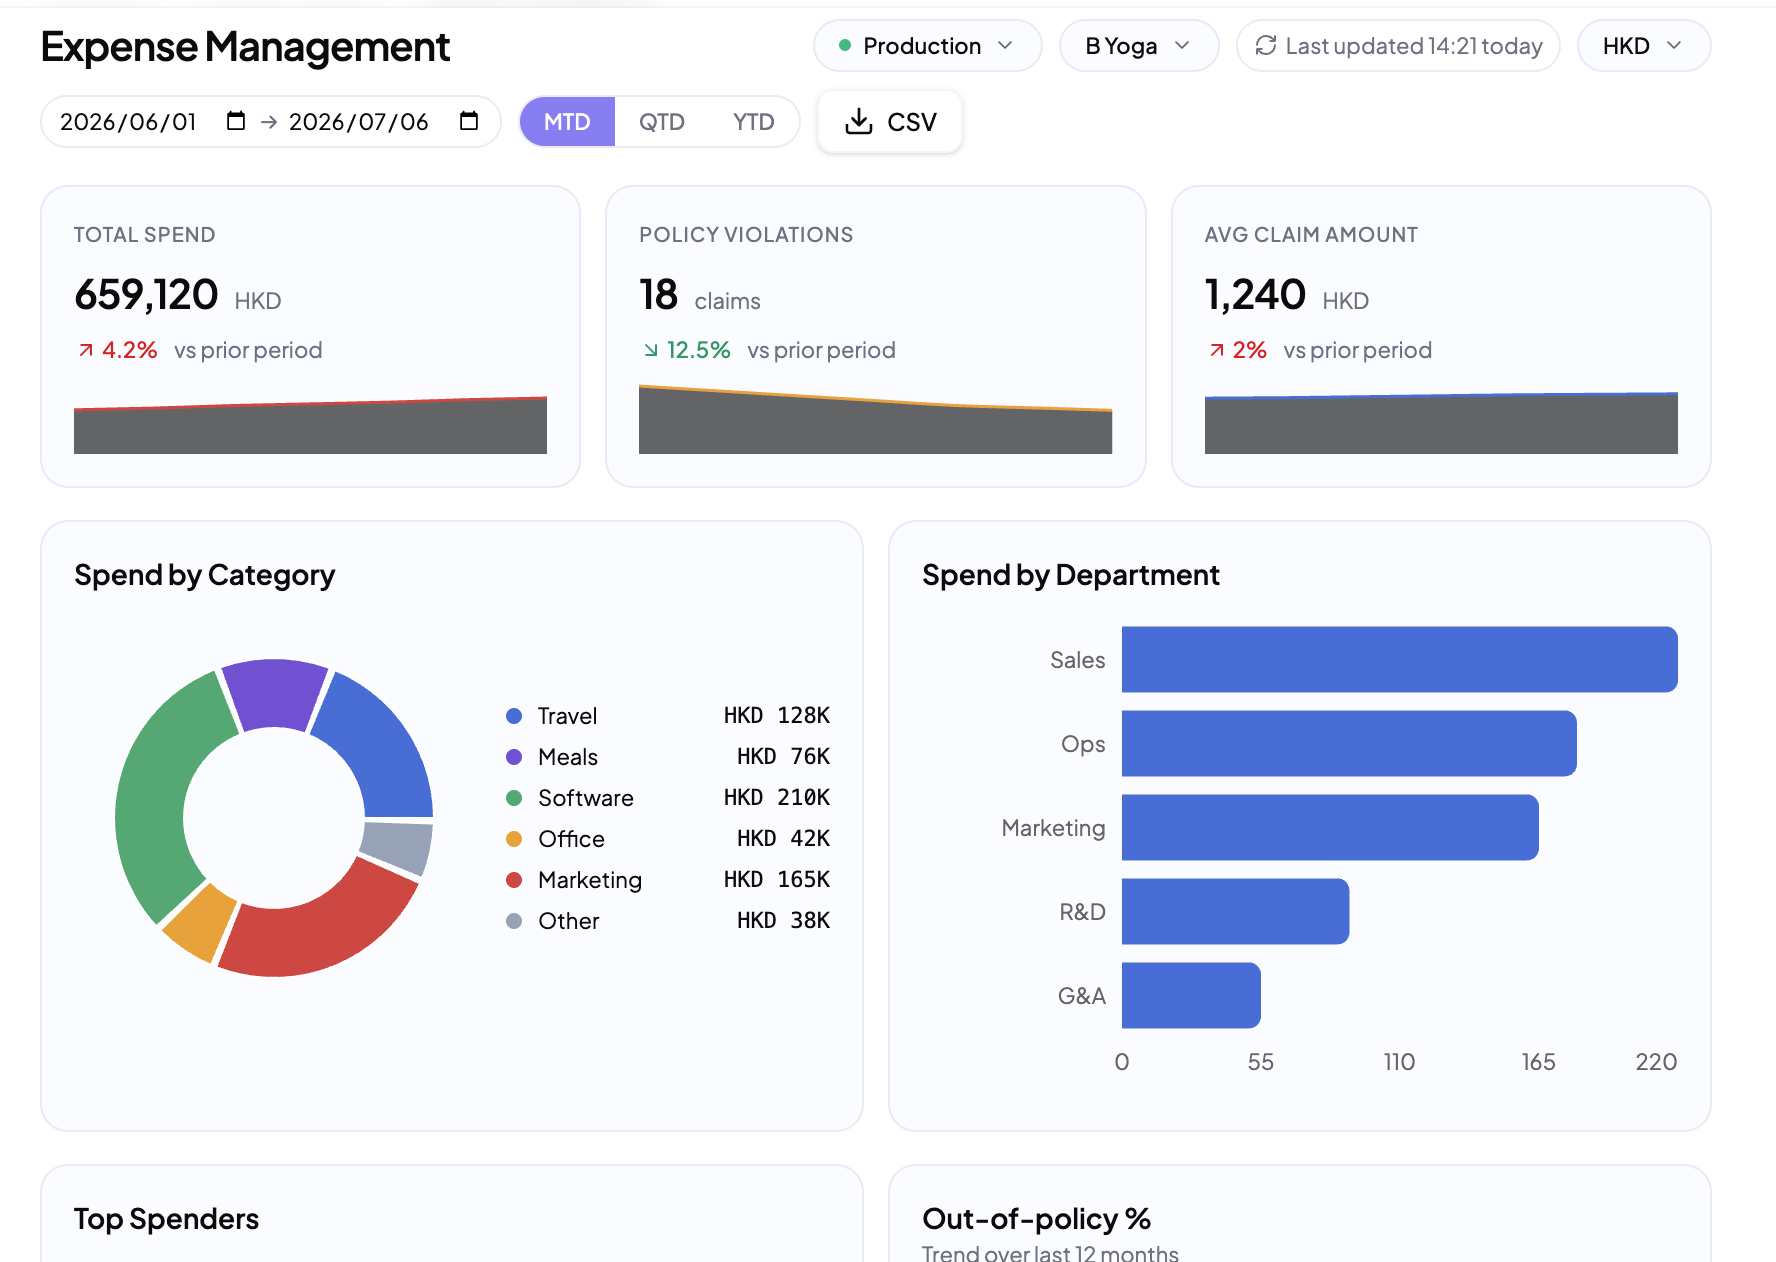The image size is (1776, 1262).
Task: Click the gray Other donut segment
Action: click(x=397, y=846)
